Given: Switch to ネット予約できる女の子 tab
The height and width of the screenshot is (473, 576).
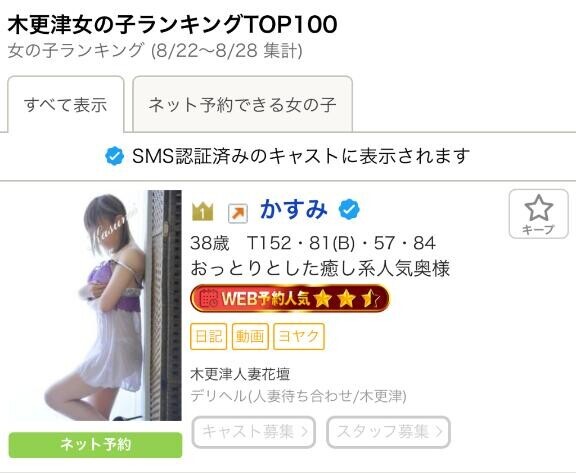Looking at the screenshot, I should 242,104.
